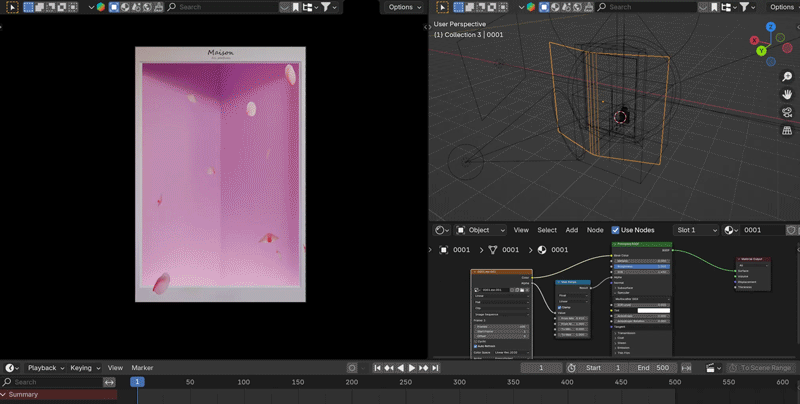Screen dimensions: 800x404
Task: Open Options dropdown in left viewport header
Action: pyautogui.click(x=405, y=7)
